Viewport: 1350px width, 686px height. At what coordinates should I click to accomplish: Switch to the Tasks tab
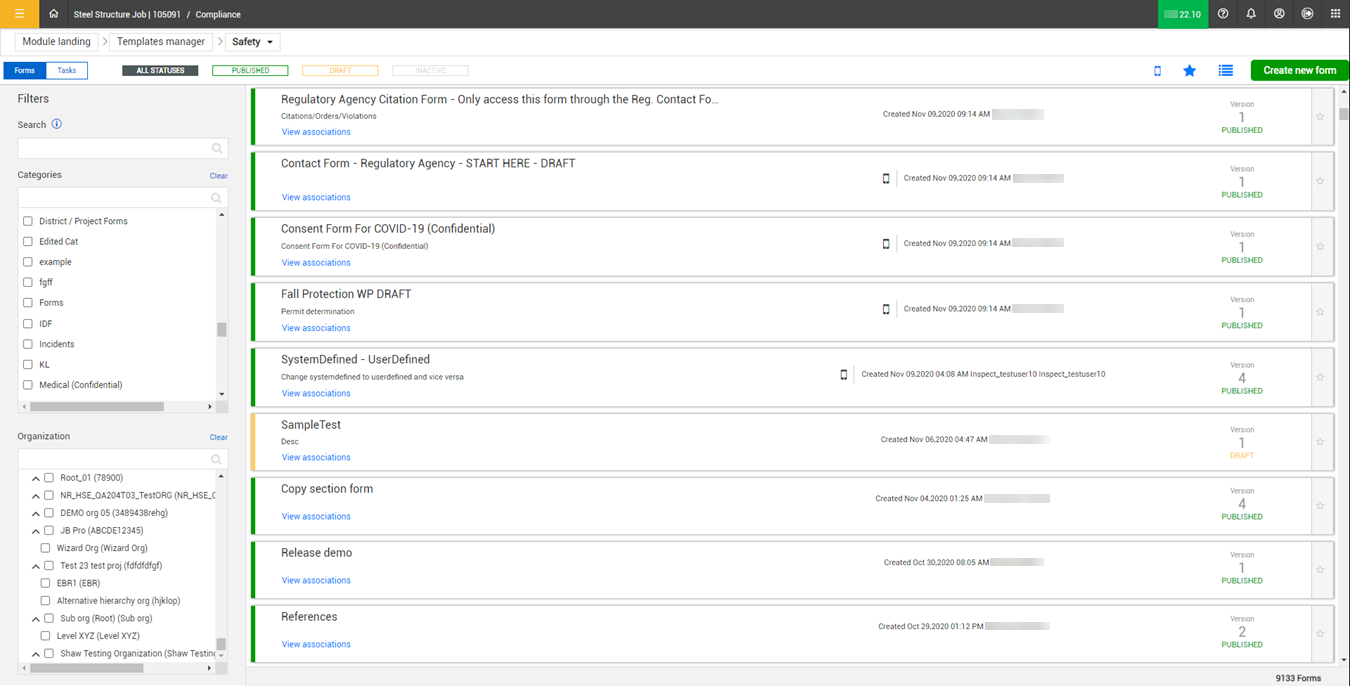coord(66,71)
